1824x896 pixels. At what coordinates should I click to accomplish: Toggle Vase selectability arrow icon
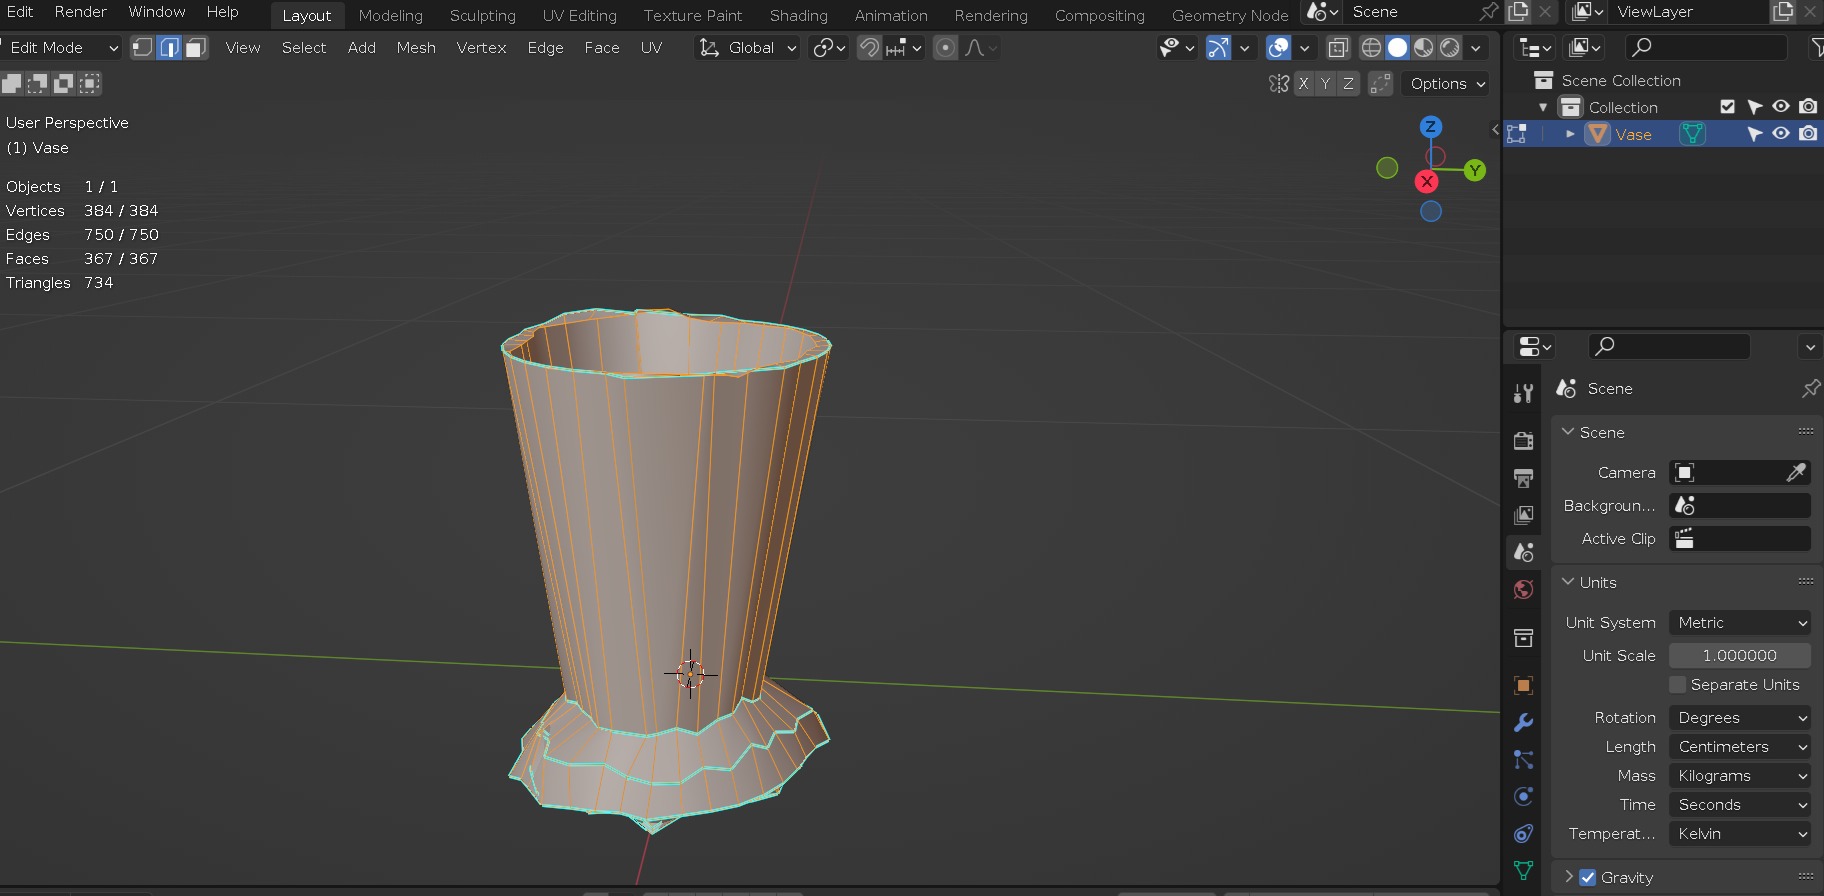coord(1754,134)
